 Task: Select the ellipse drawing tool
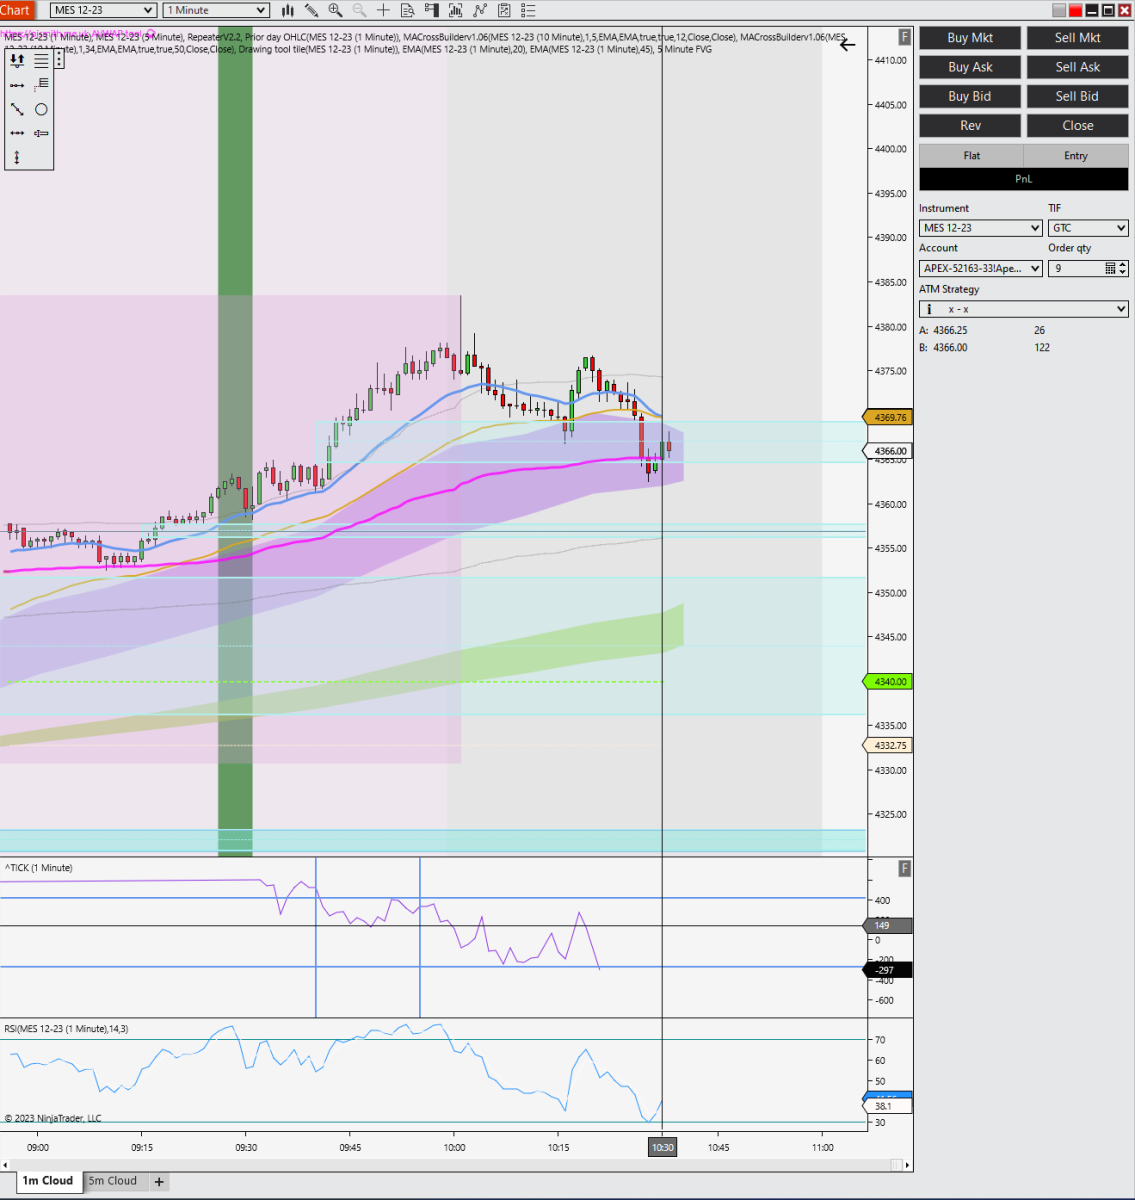(x=41, y=109)
